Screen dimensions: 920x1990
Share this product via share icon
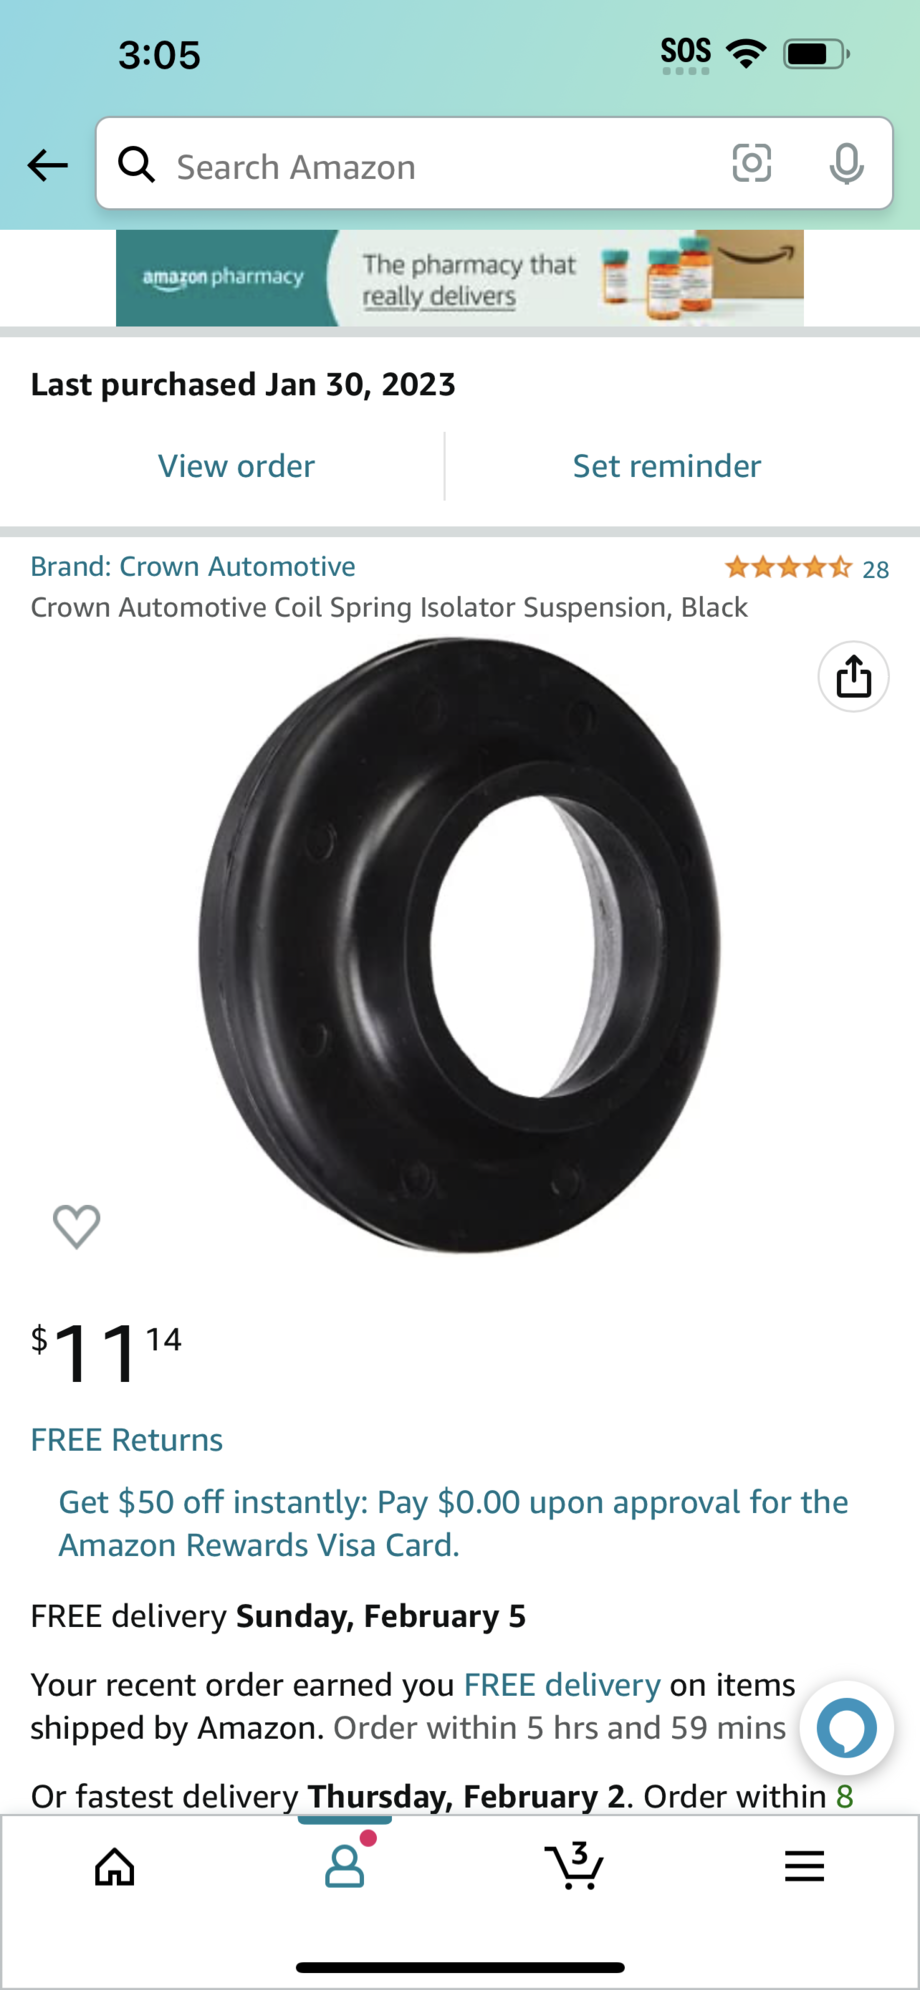click(x=853, y=677)
